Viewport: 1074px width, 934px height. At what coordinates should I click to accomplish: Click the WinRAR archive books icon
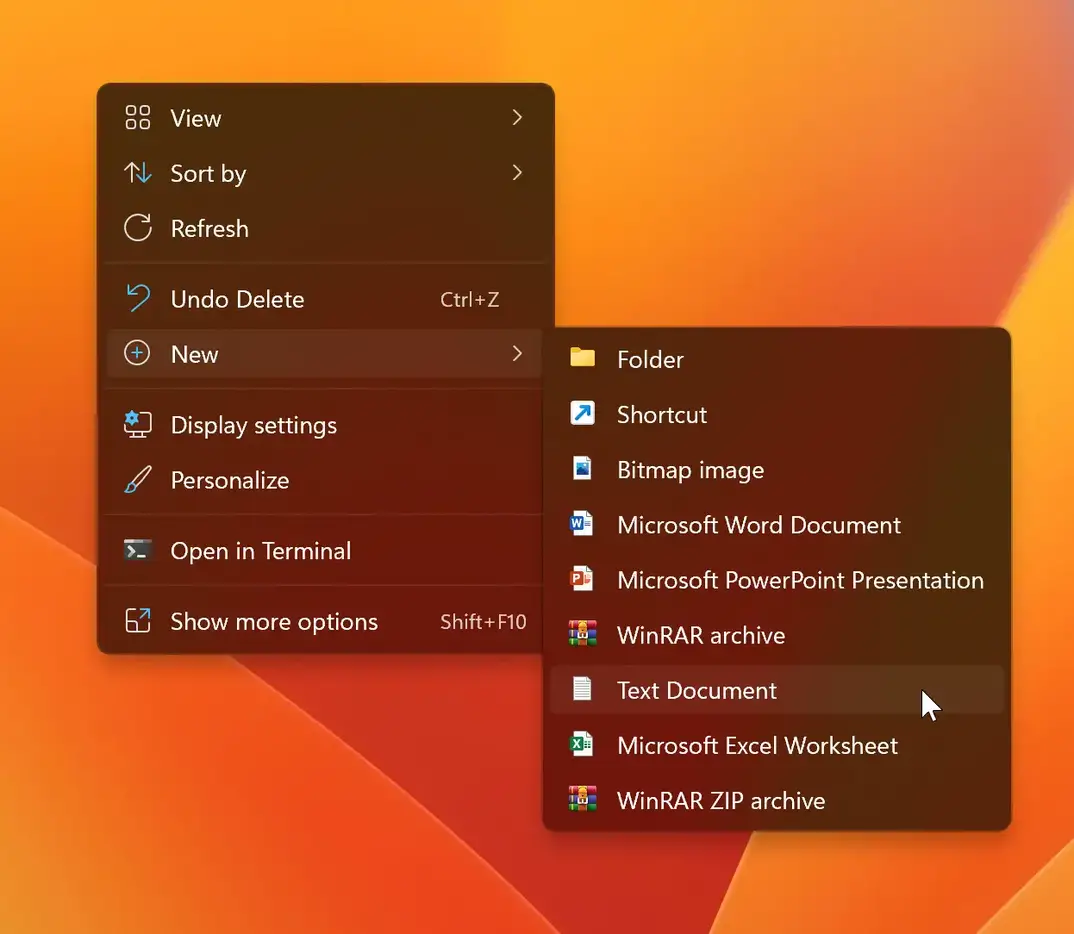pos(582,634)
